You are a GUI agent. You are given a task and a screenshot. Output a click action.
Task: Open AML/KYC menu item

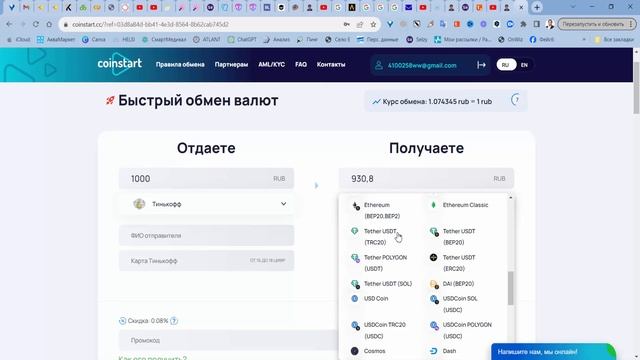(x=271, y=64)
